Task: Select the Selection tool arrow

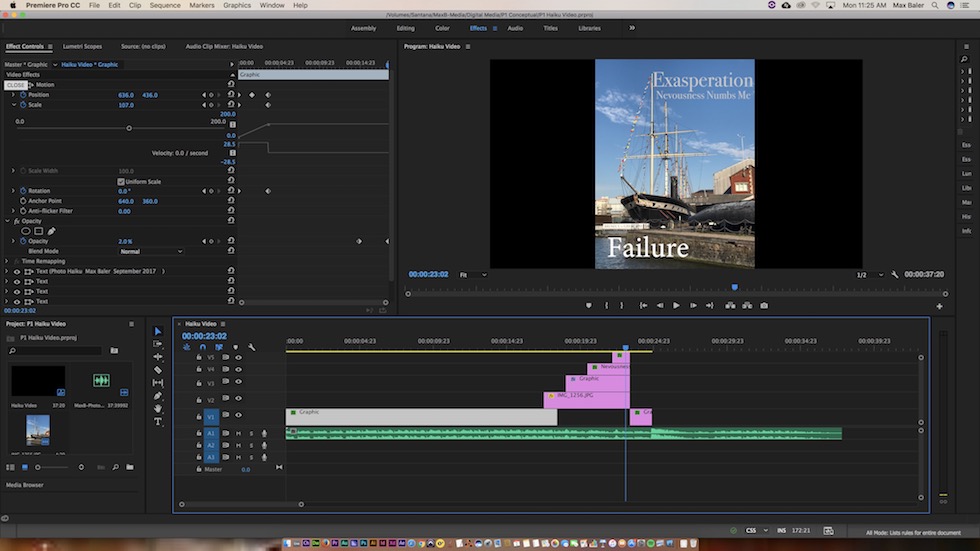Action: 158,331
